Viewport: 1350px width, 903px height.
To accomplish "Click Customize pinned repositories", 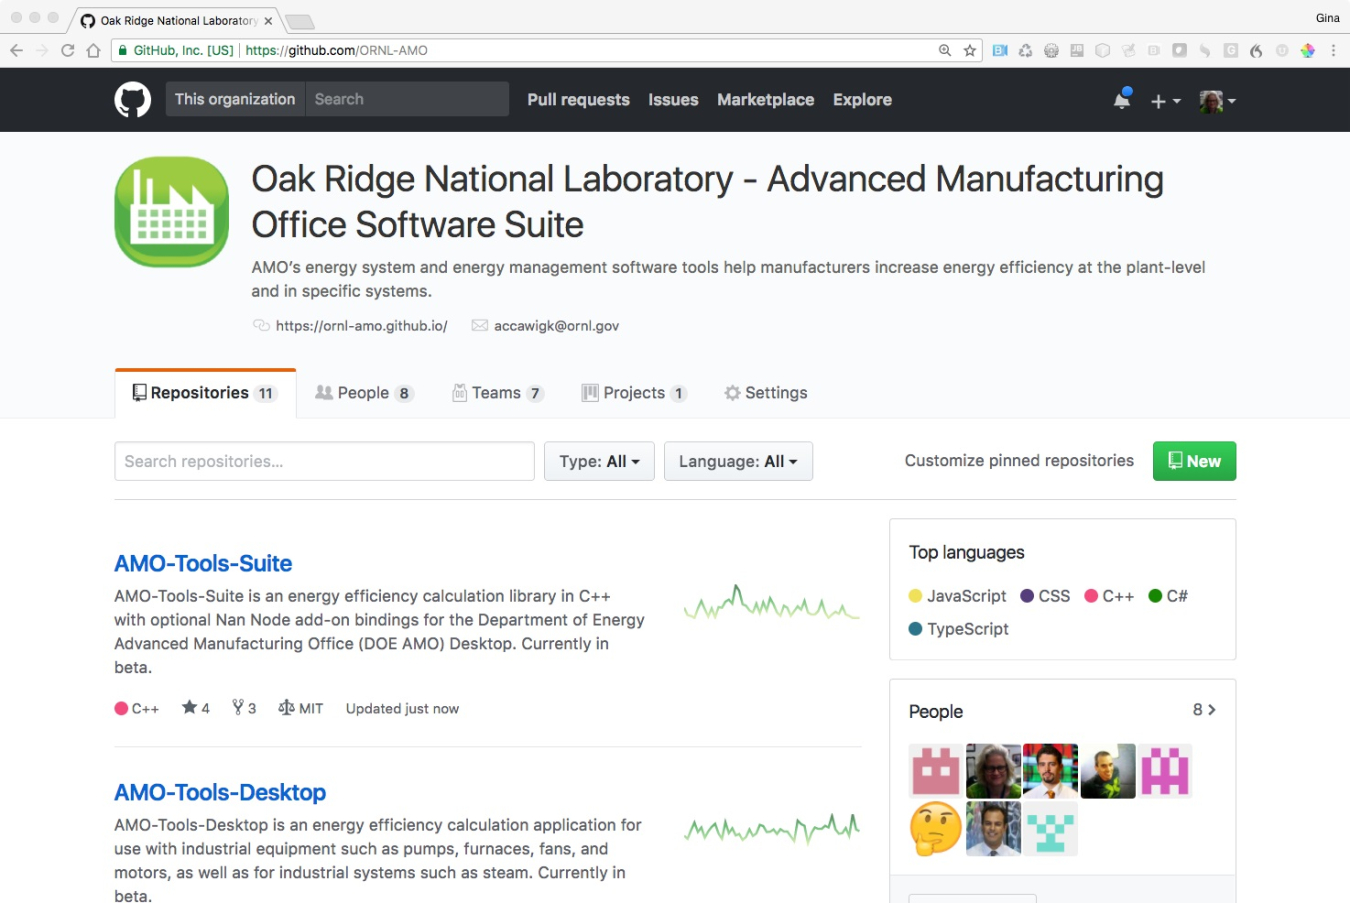I will coord(1019,461).
